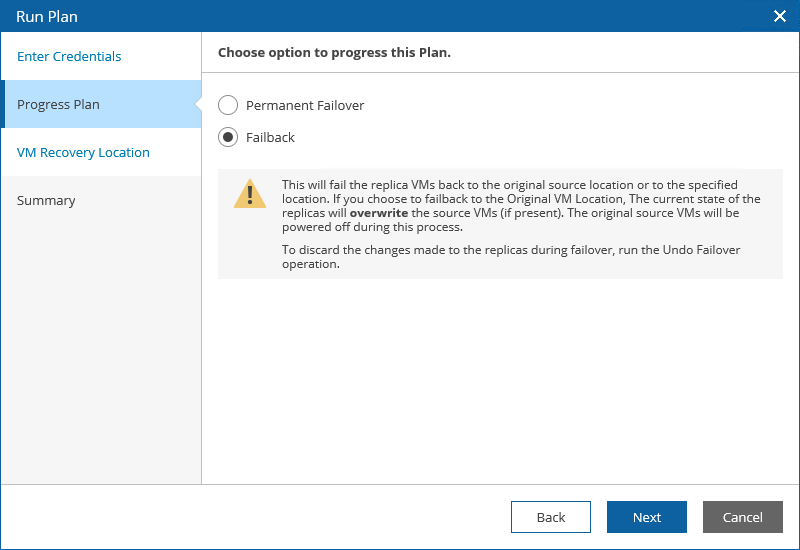Click the Failback option label text
Image resolution: width=800 pixels, height=550 pixels.
(270, 137)
